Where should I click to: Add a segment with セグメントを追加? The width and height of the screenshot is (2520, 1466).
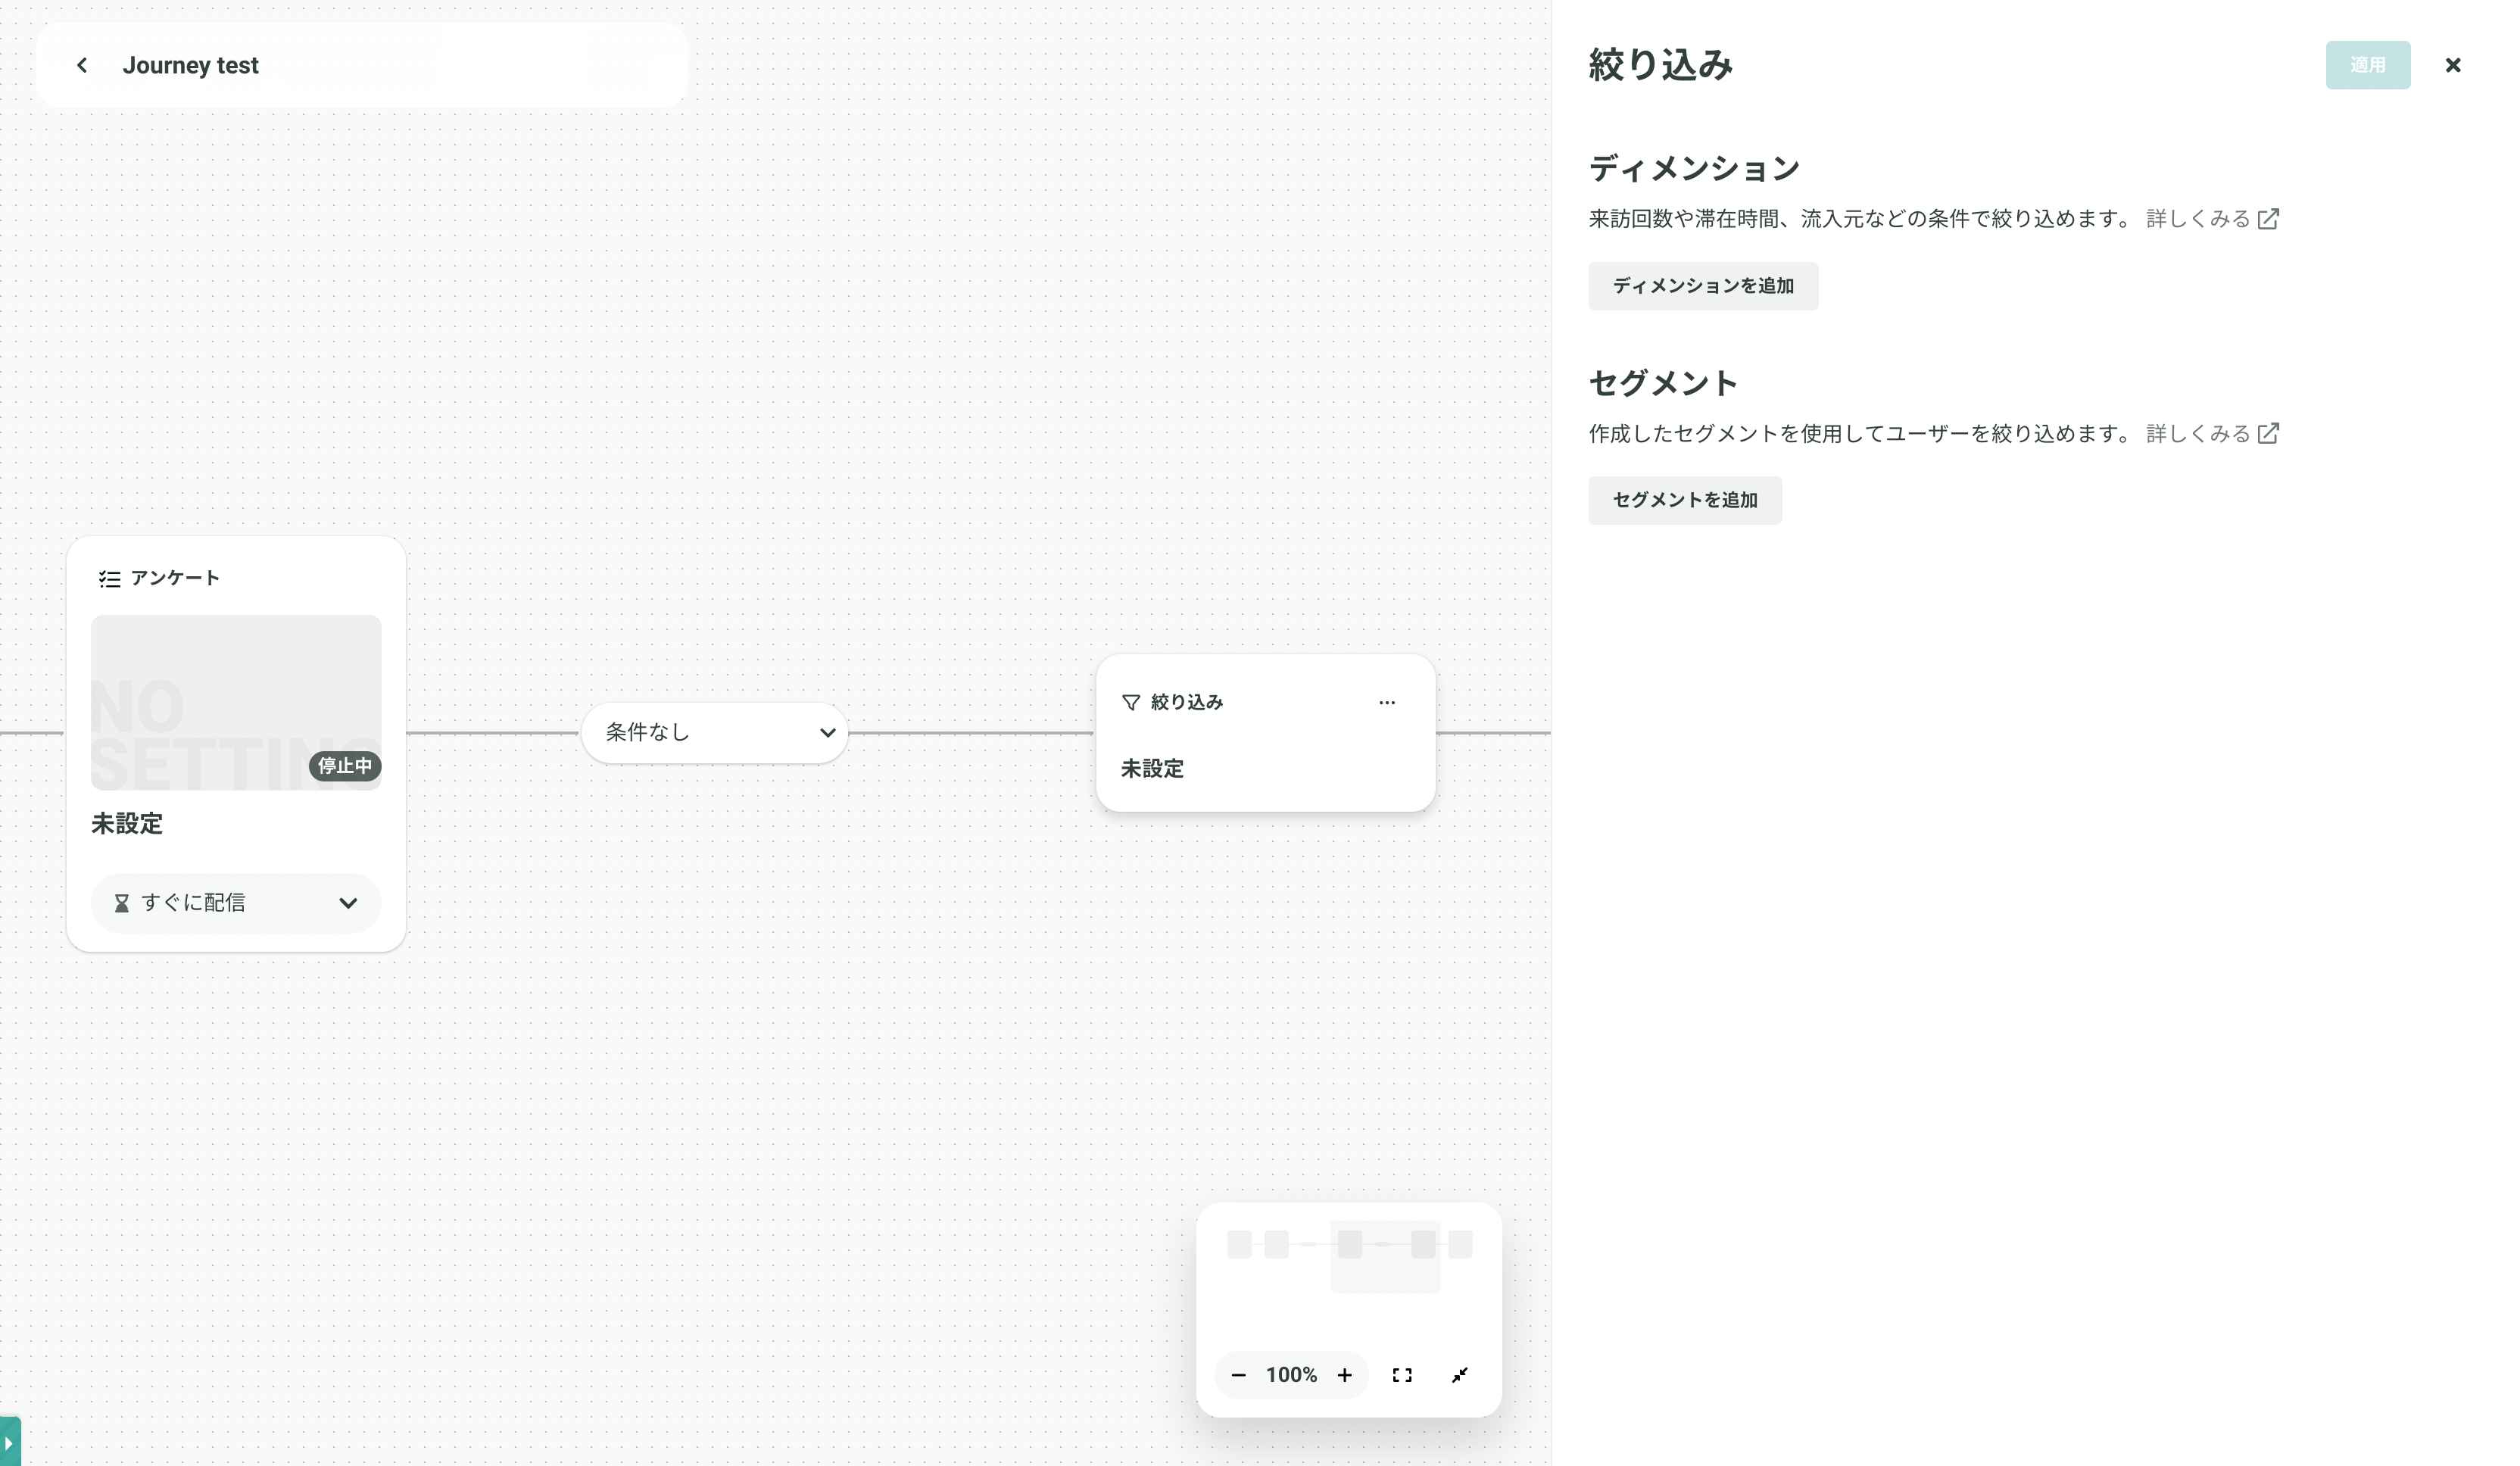(1684, 500)
